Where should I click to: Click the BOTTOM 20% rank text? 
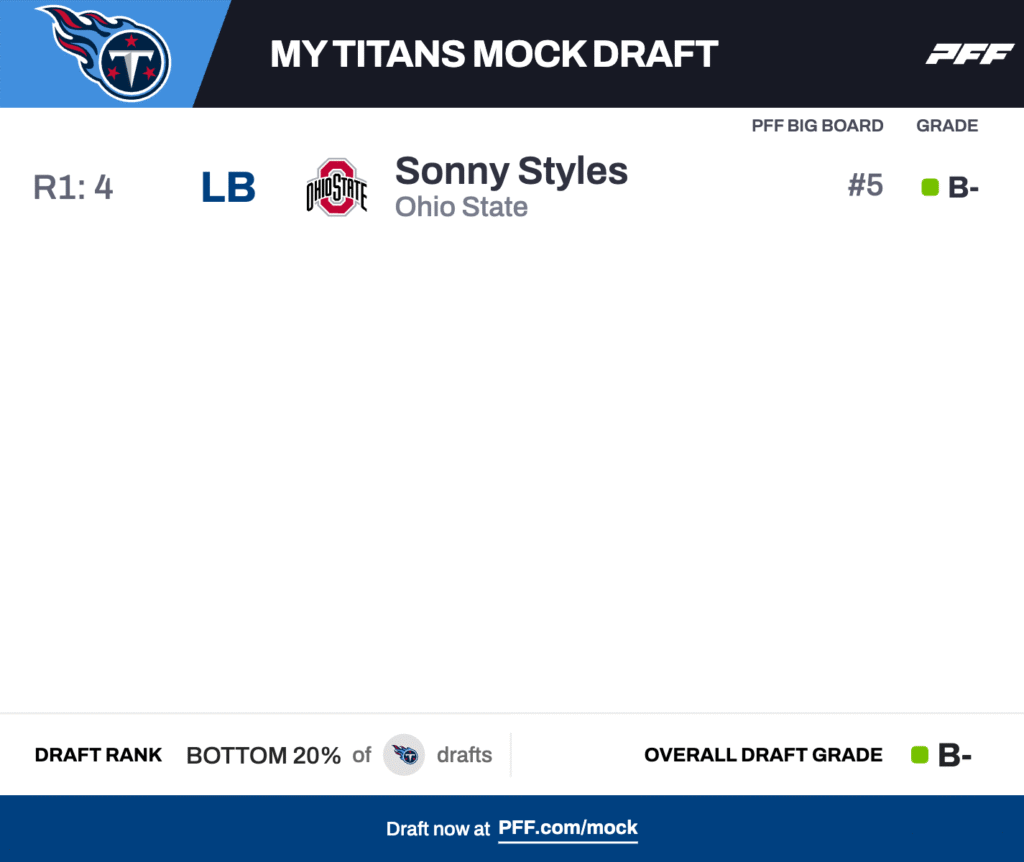[x=263, y=756]
